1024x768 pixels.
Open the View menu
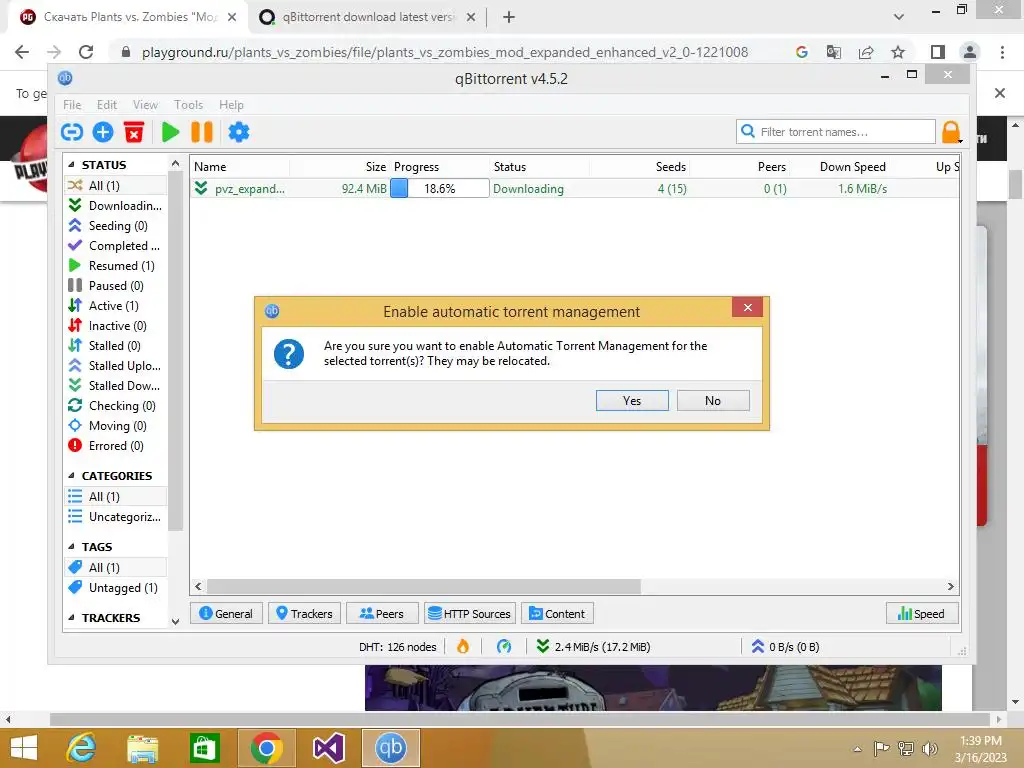tap(145, 104)
